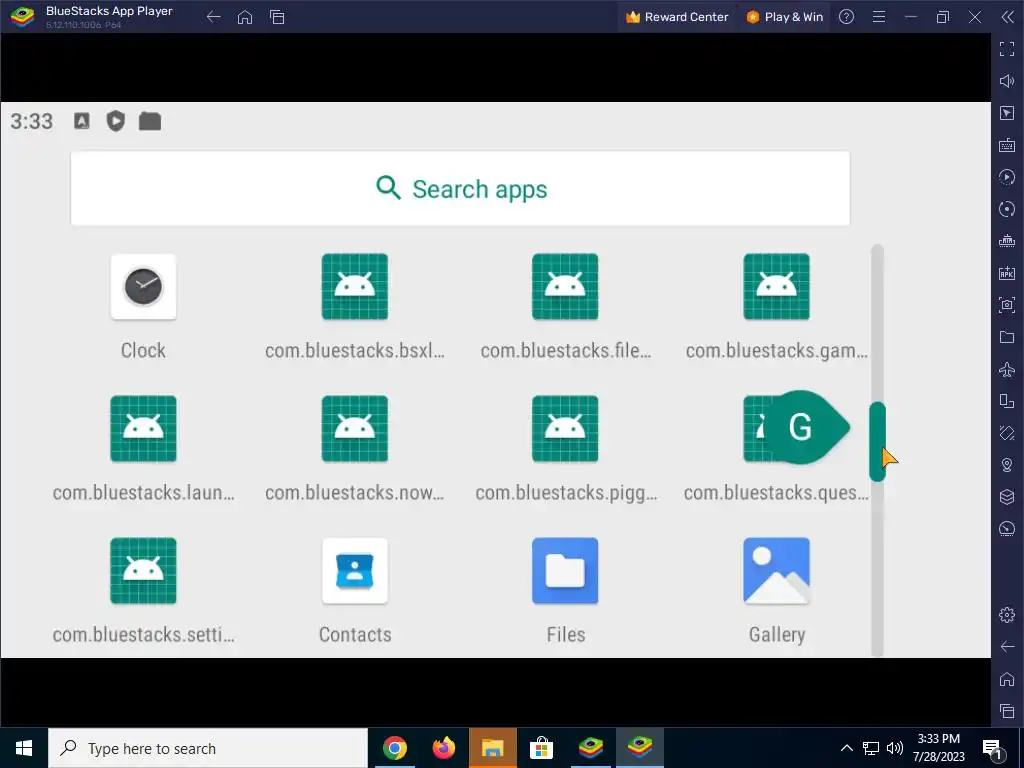Open the Gallery app

776,571
